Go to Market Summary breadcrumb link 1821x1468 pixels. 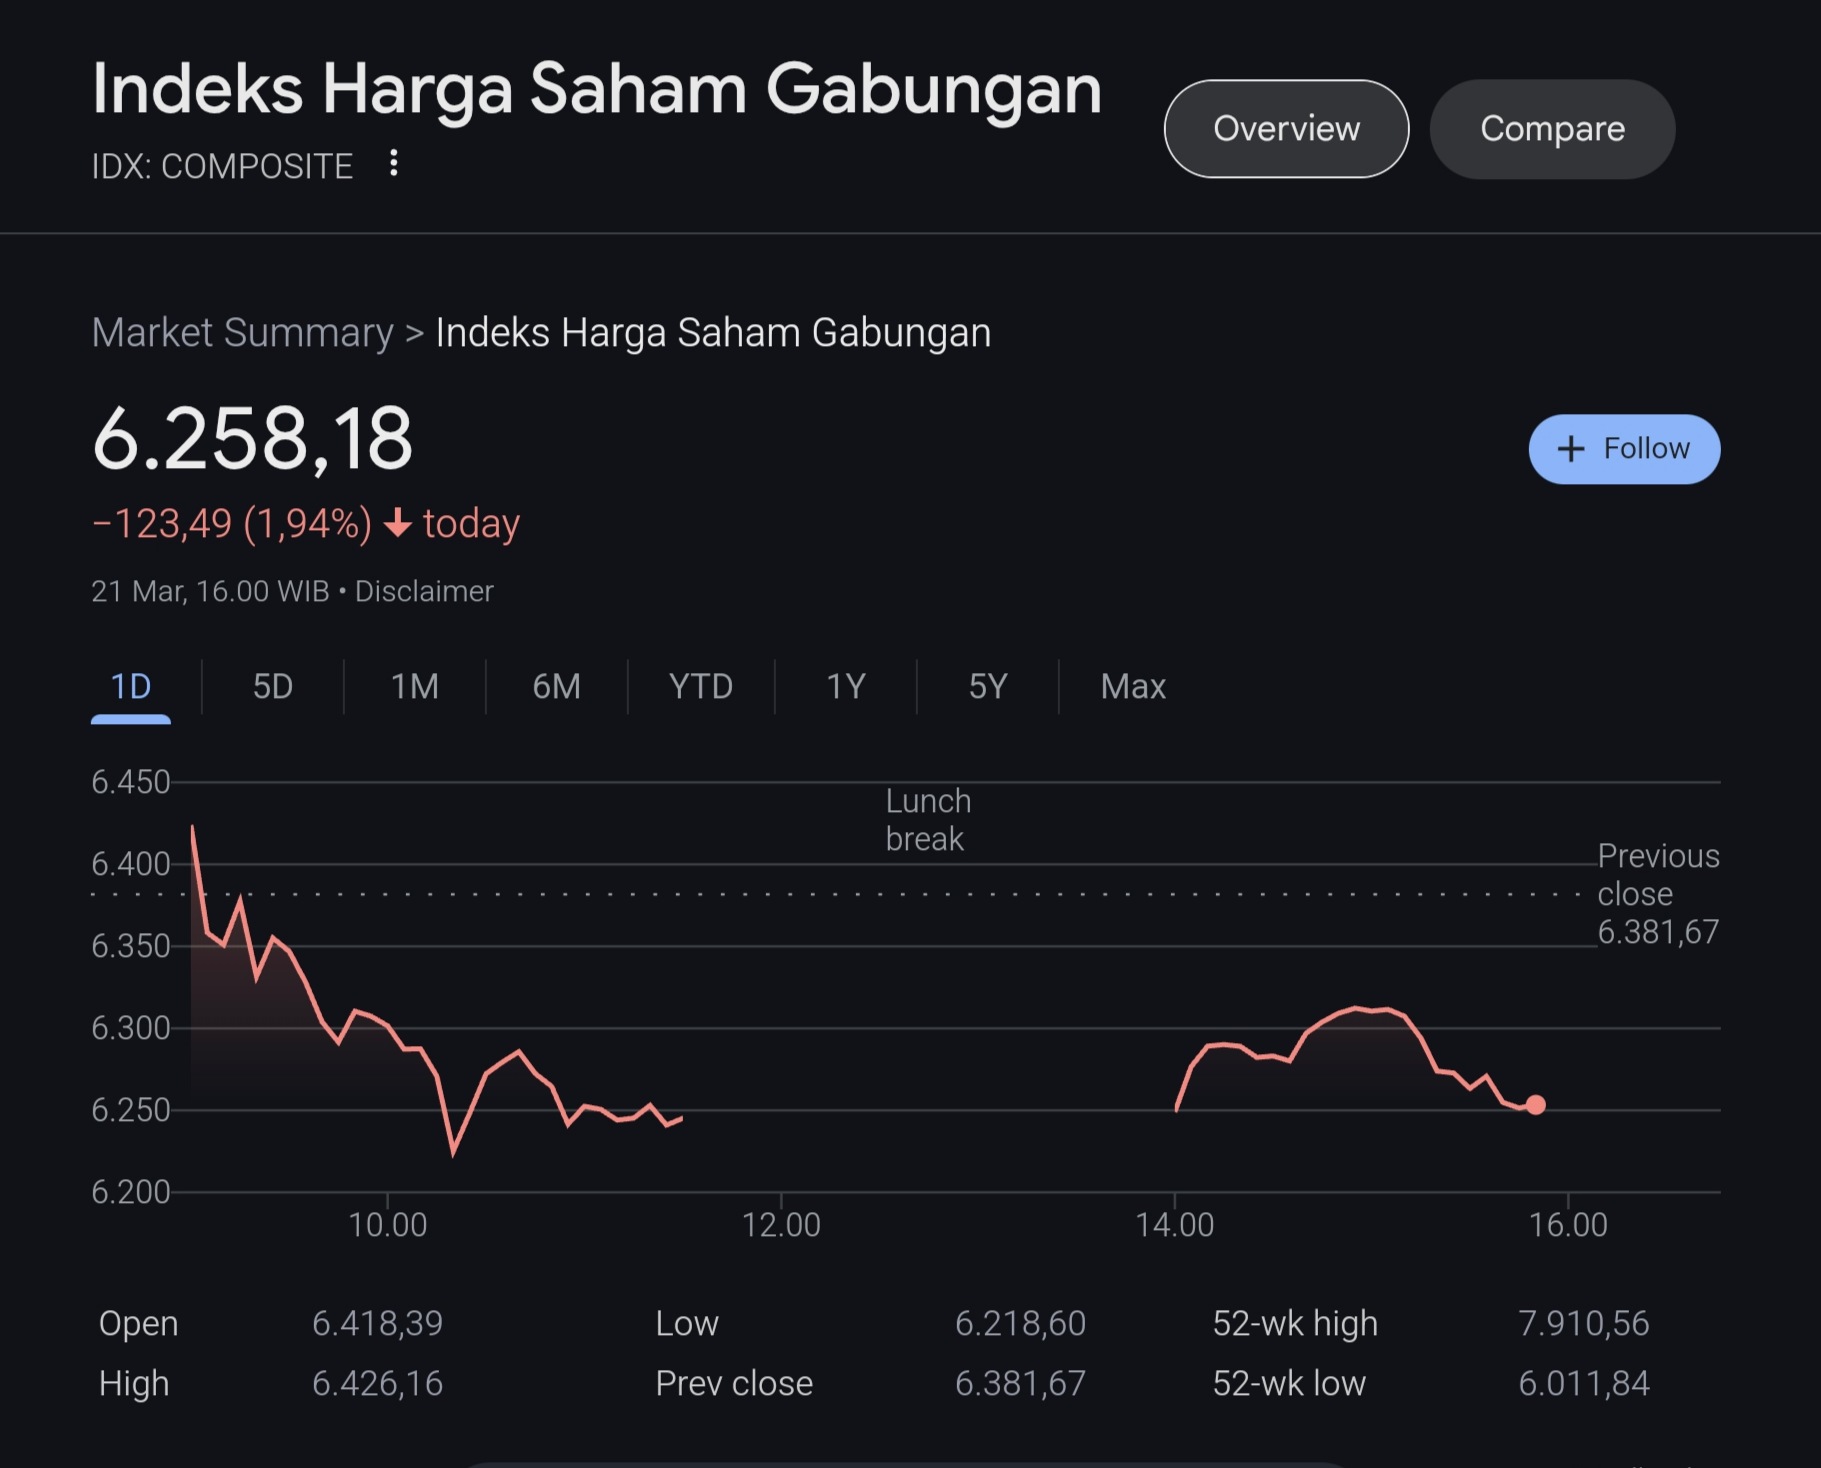point(242,333)
